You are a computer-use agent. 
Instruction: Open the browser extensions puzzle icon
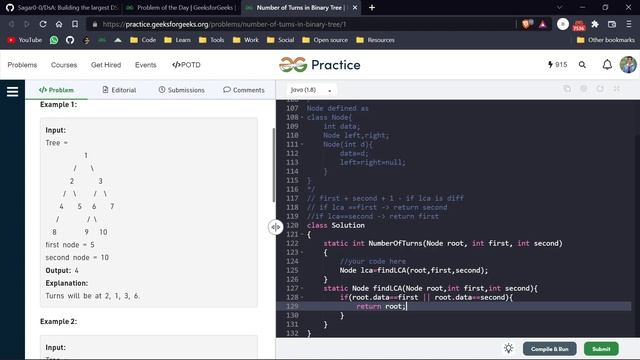pos(595,24)
